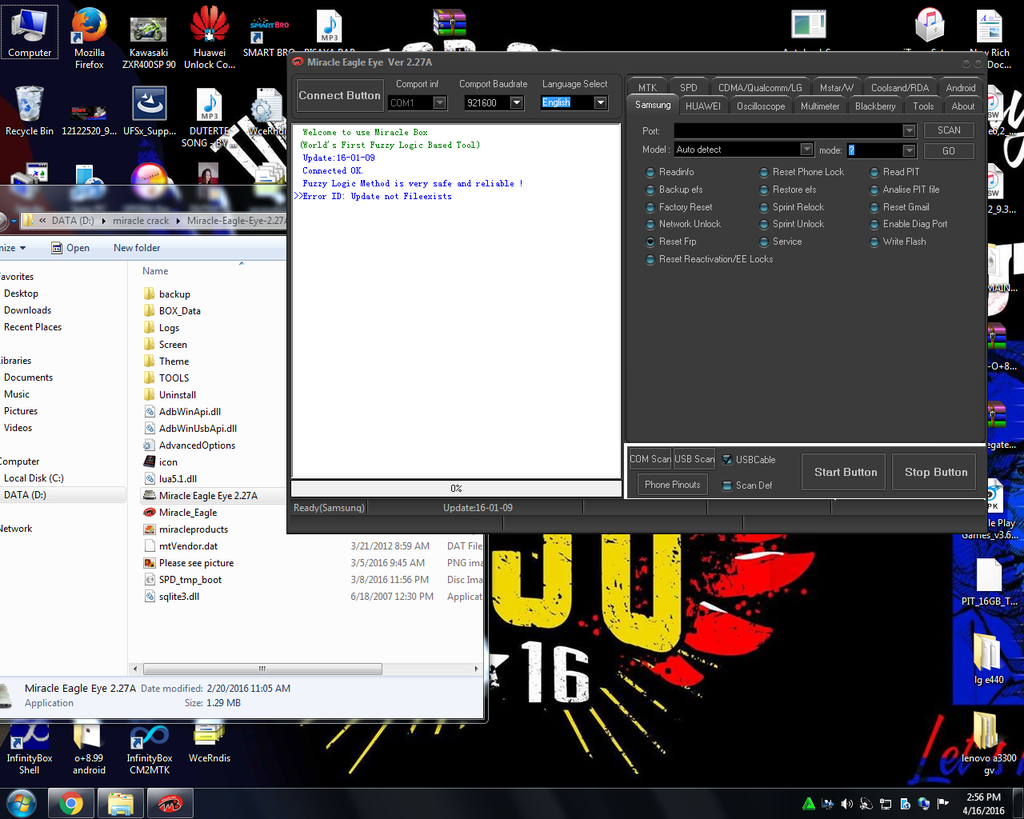Open the lg e440 desktop folder

tap(986, 656)
